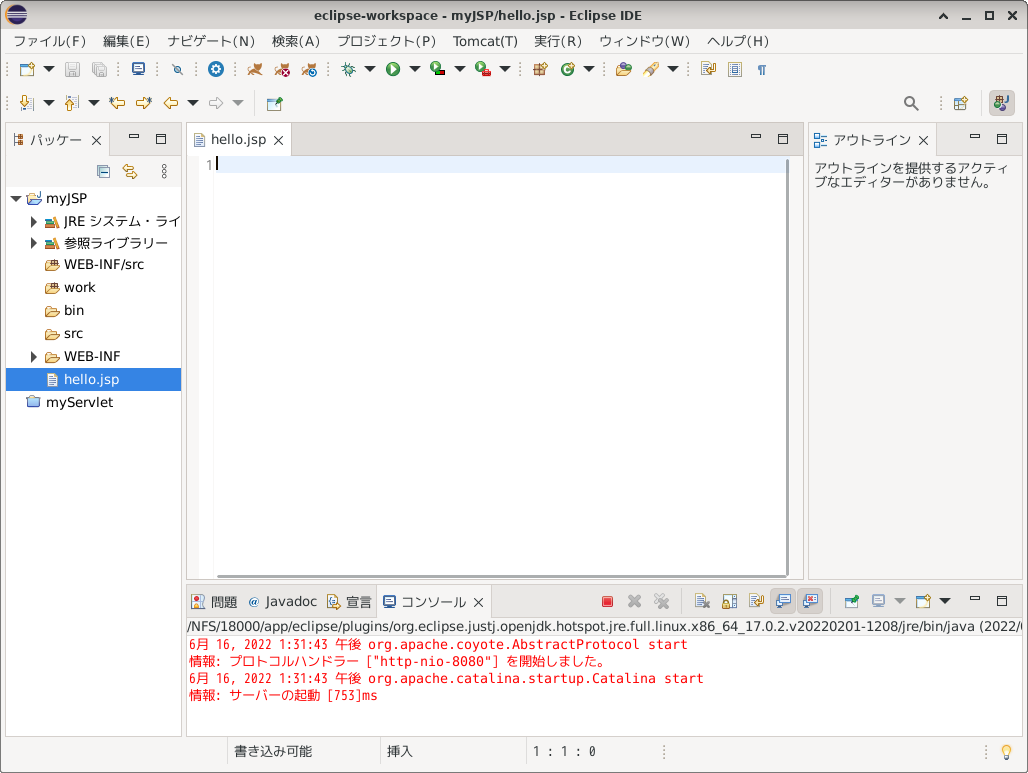Click the Previous Annotation icon
Viewport: 1028px width, 773px height.
tap(72, 103)
